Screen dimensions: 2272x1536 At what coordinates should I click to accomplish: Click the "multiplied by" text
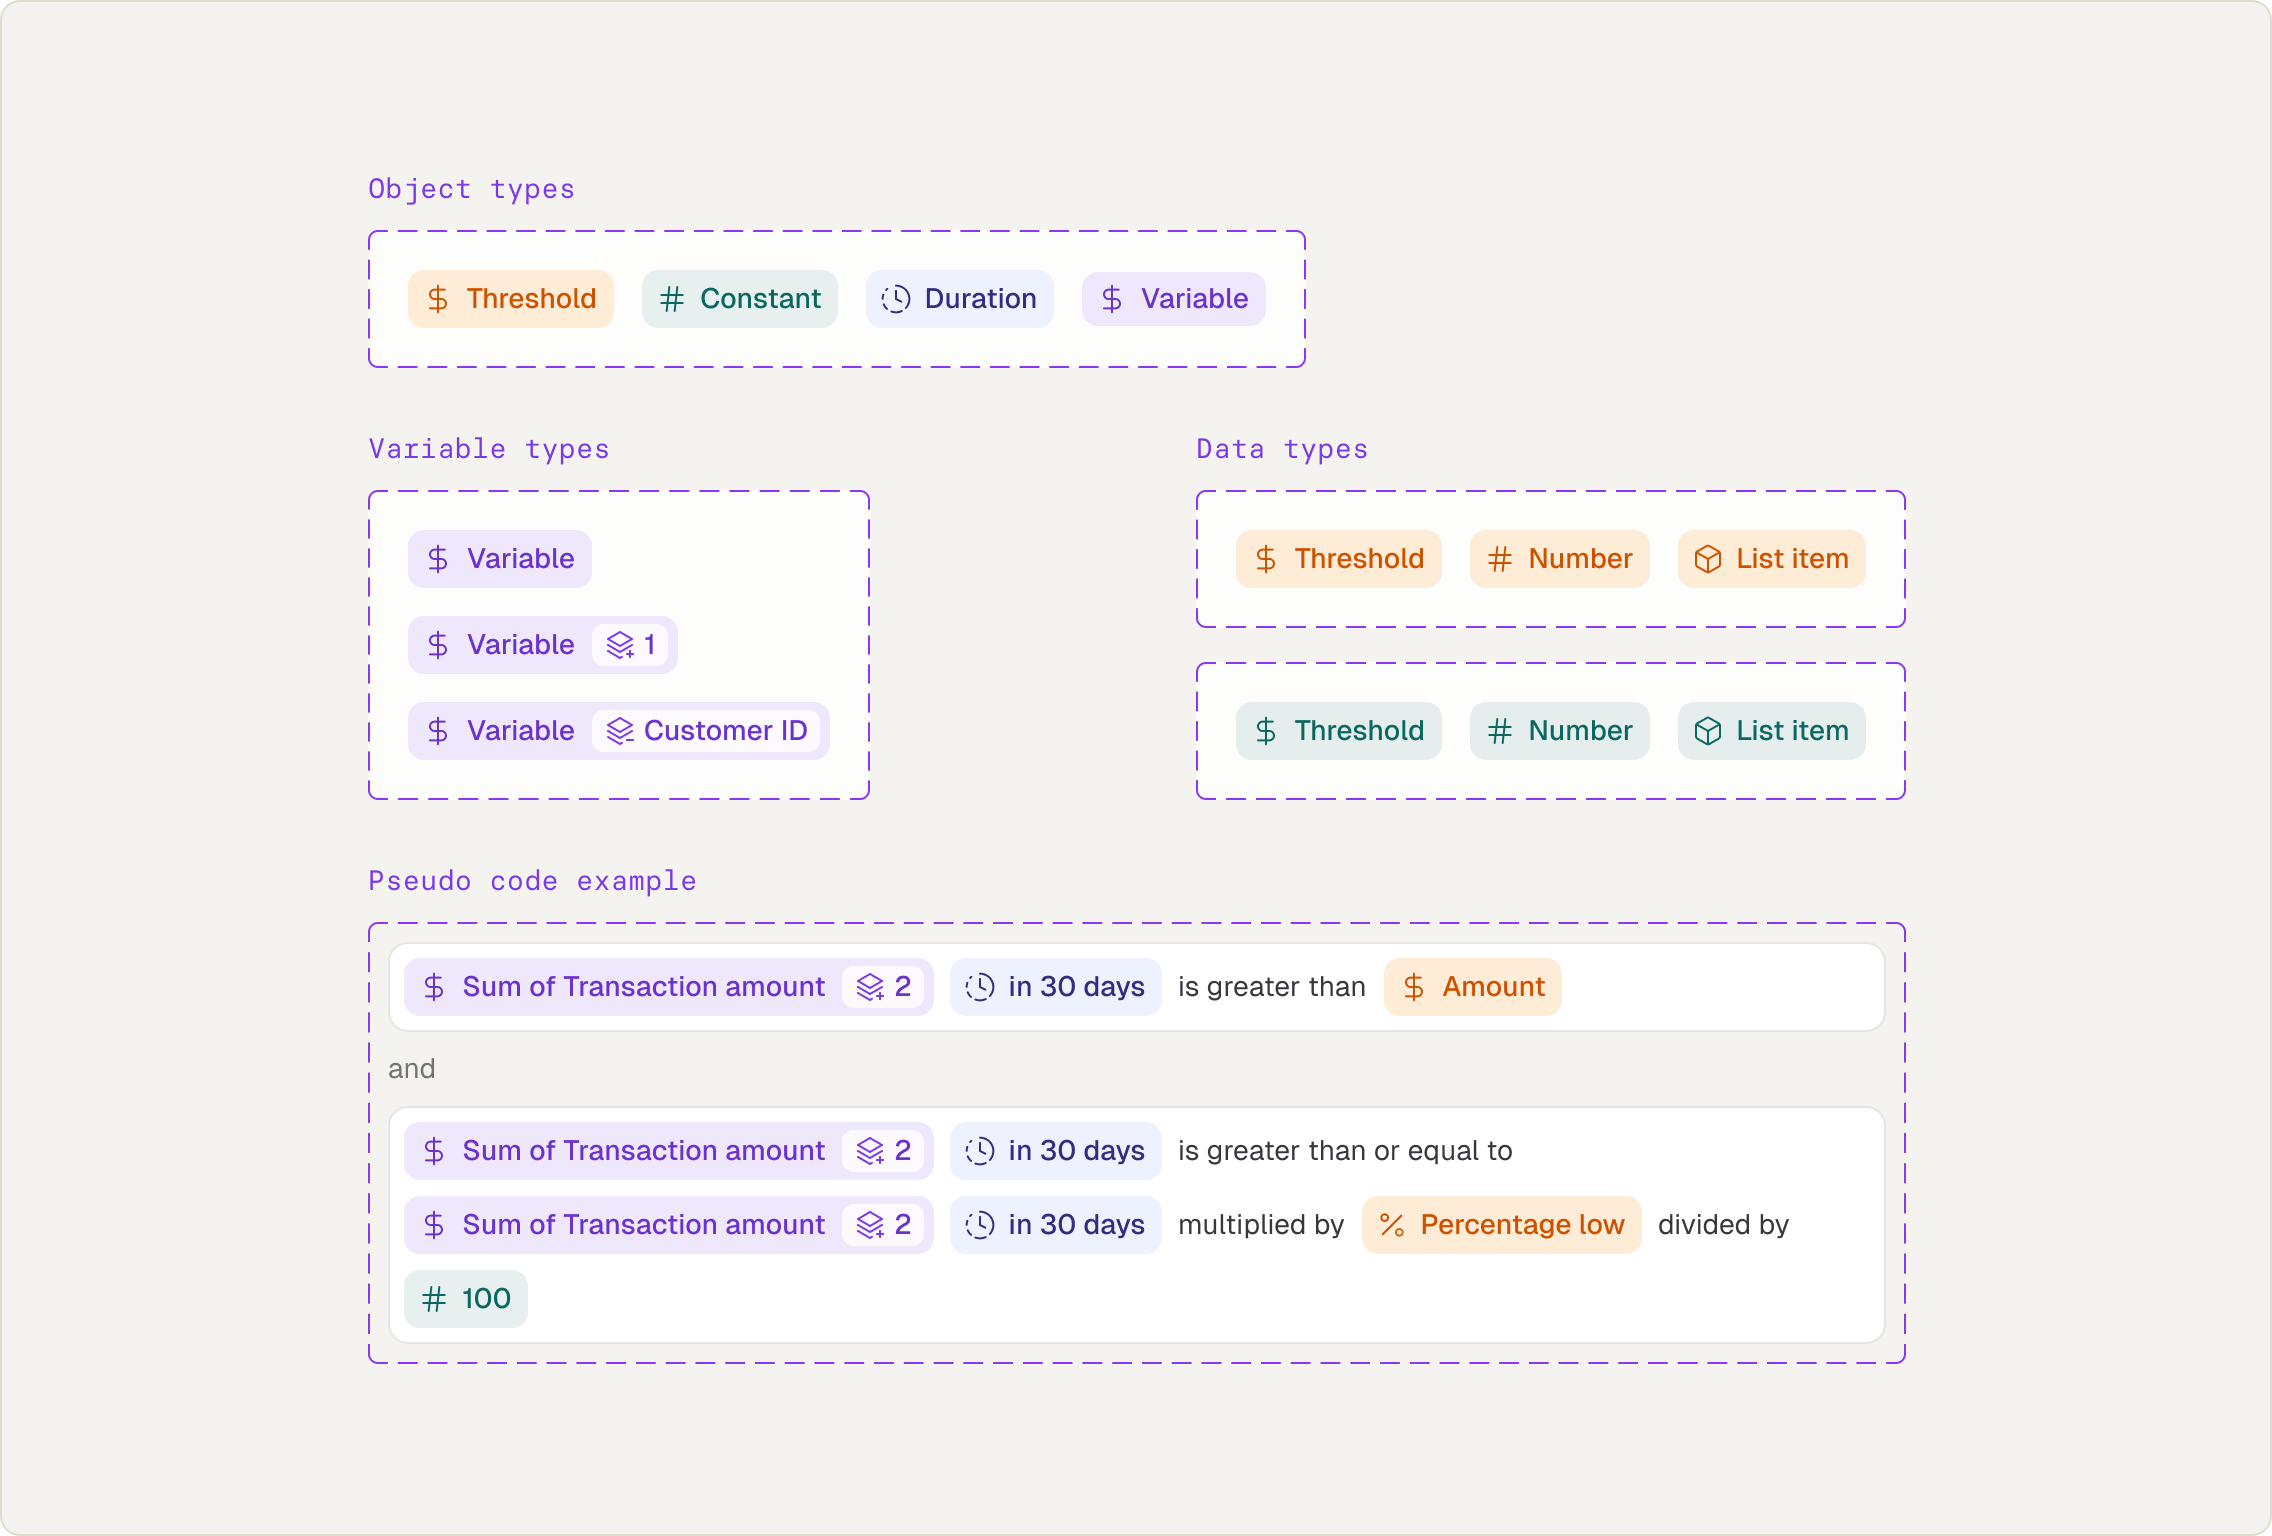pyautogui.click(x=1261, y=1225)
